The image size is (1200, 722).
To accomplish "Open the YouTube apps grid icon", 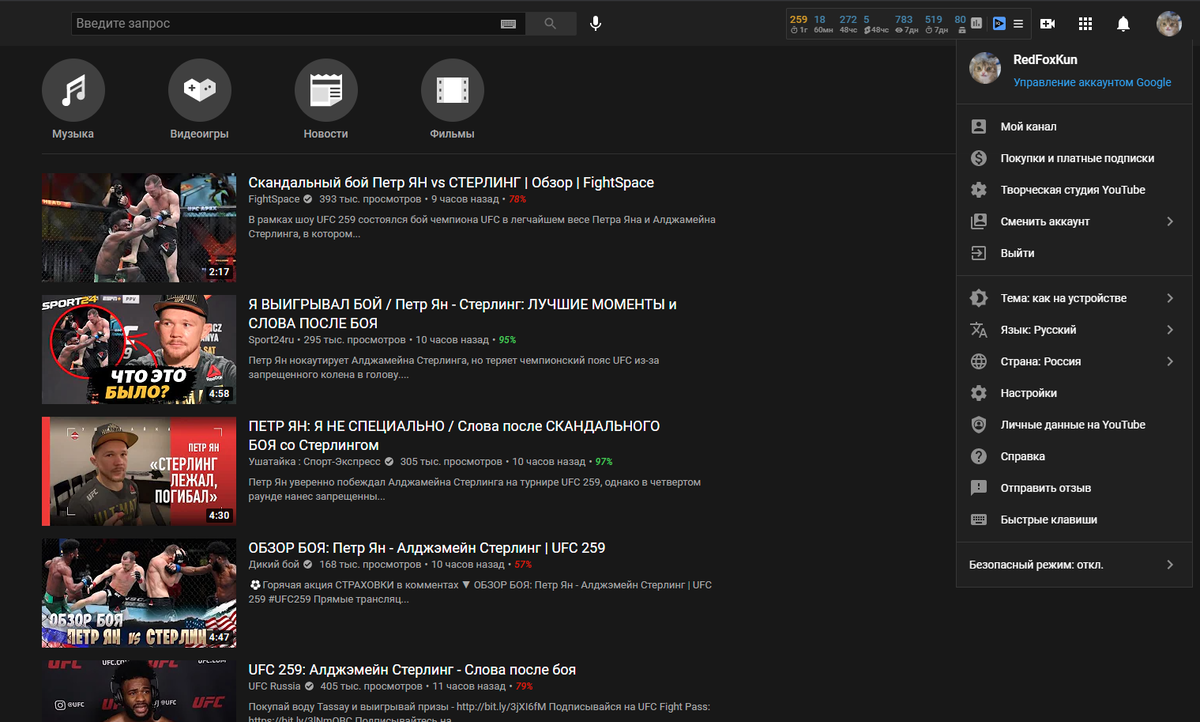I will tap(1085, 23).
